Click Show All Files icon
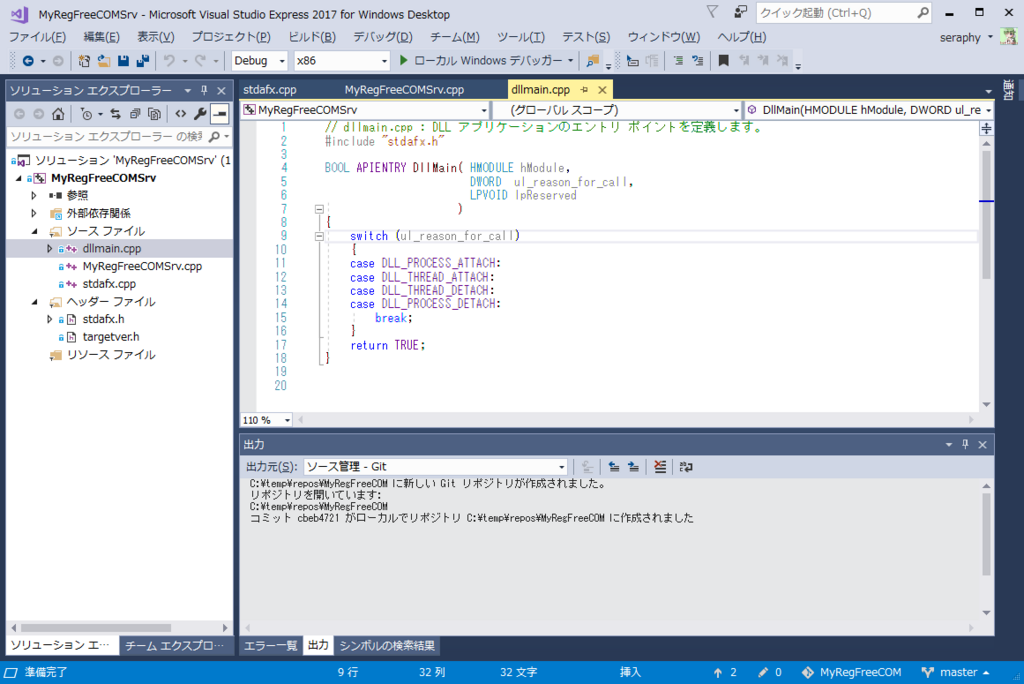This screenshot has height=684, width=1024. point(154,114)
